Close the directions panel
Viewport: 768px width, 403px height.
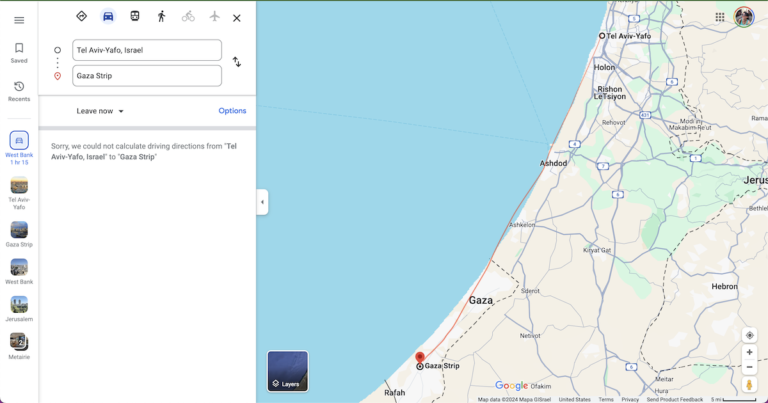click(237, 18)
